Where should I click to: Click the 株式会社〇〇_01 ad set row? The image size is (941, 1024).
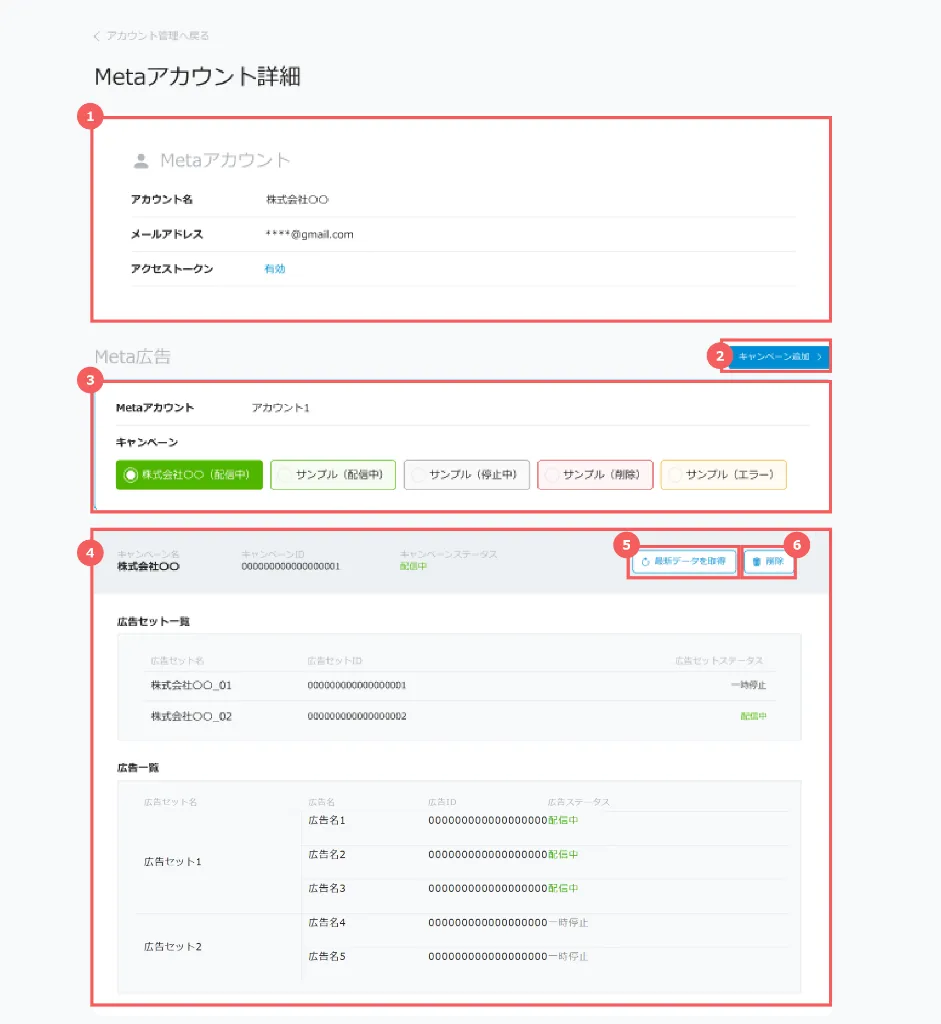(x=461, y=685)
